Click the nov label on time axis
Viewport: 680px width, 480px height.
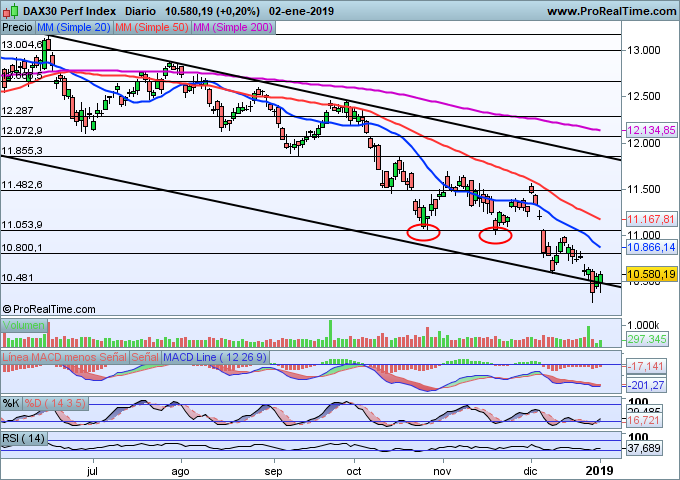(442, 471)
